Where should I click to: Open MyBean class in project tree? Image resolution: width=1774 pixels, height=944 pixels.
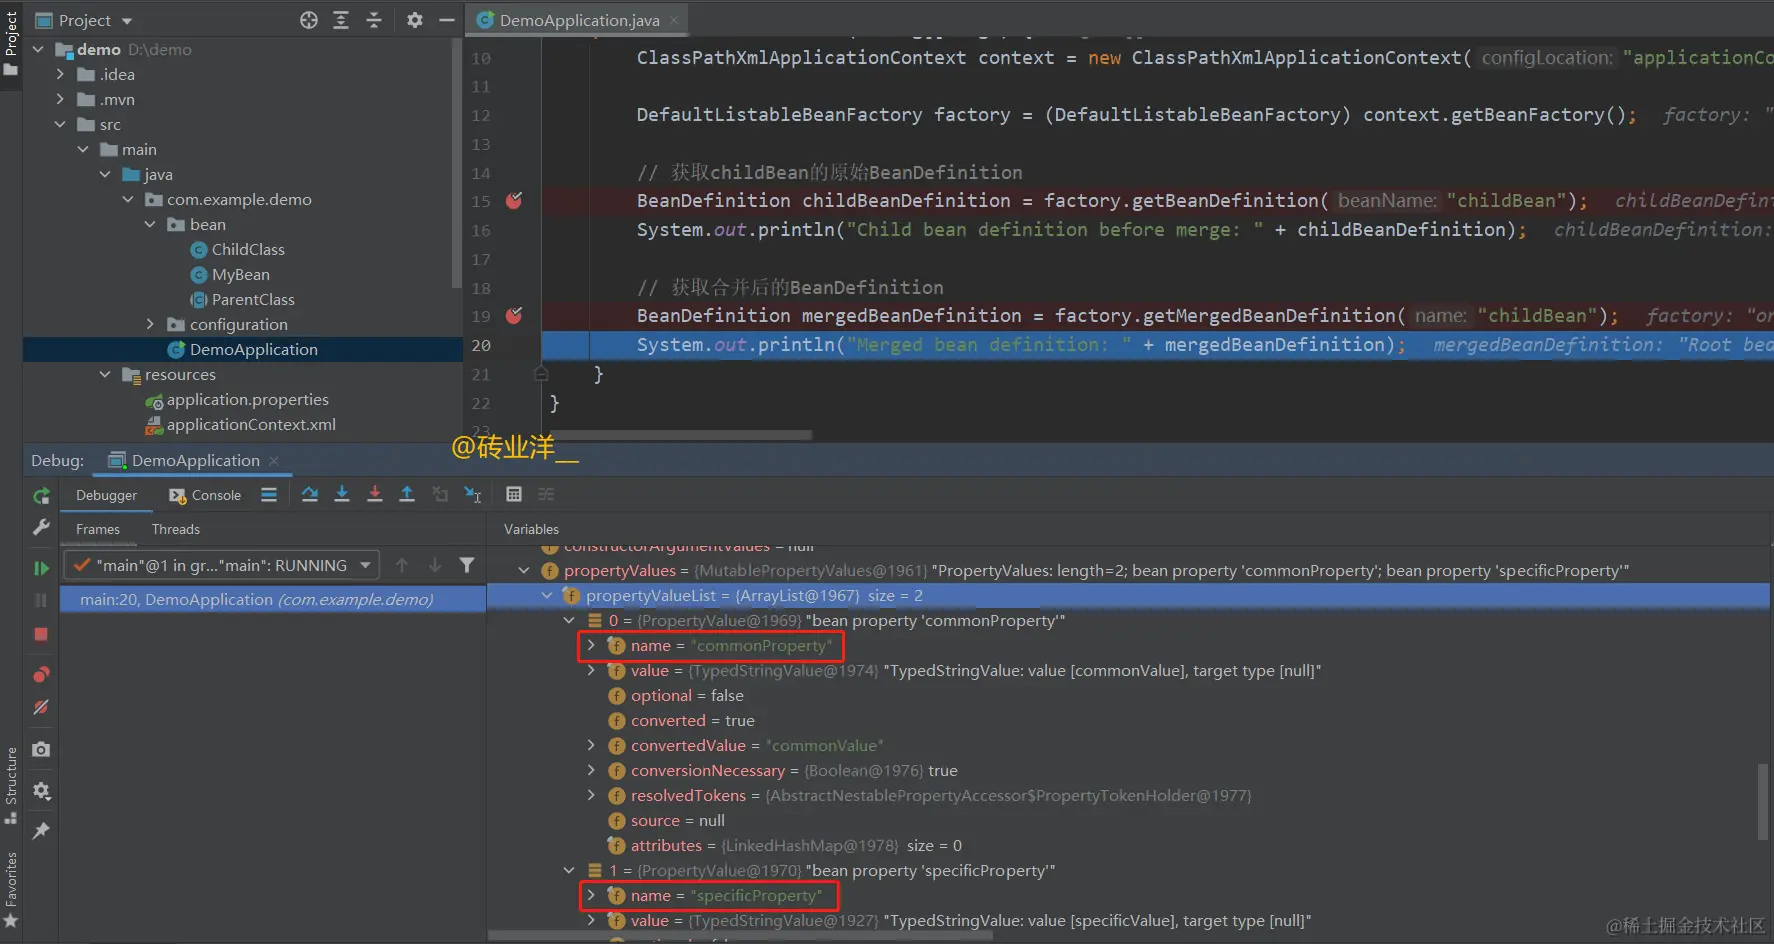[241, 274]
